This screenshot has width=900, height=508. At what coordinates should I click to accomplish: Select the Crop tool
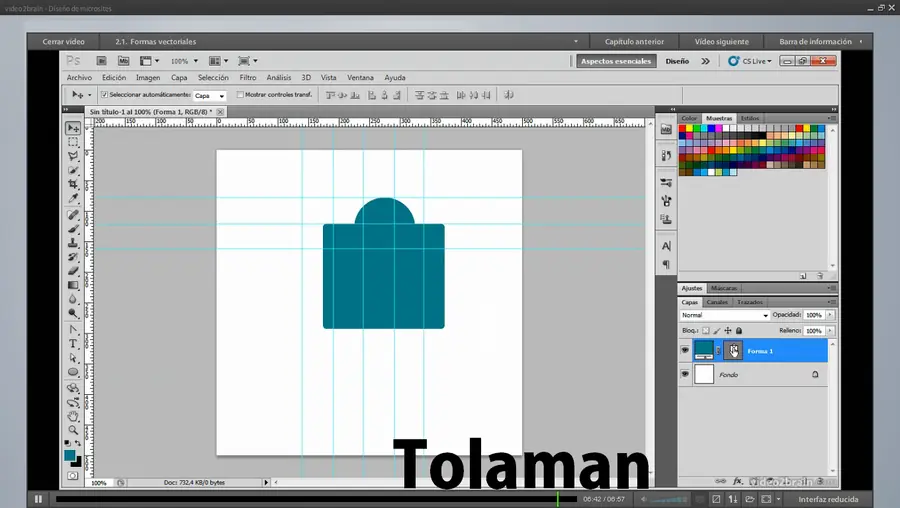tap(73, 184)
